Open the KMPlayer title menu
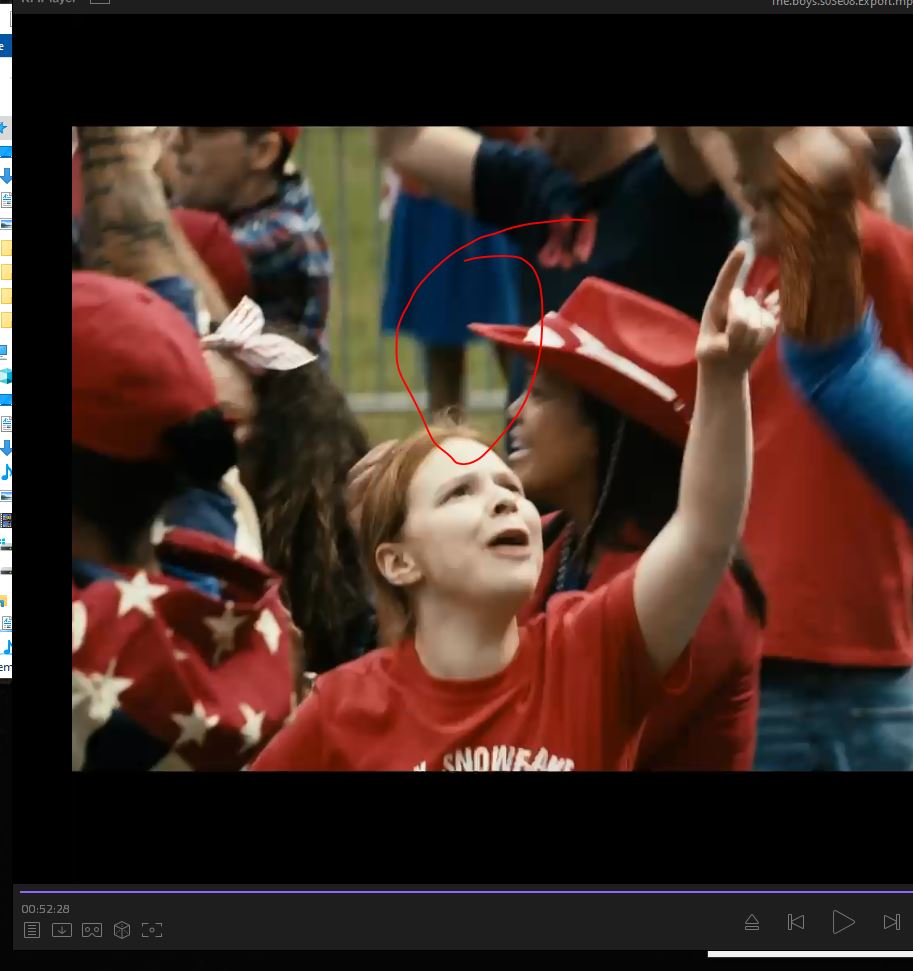The height and width of the screenshot is (971, 913). coord(48,2)
